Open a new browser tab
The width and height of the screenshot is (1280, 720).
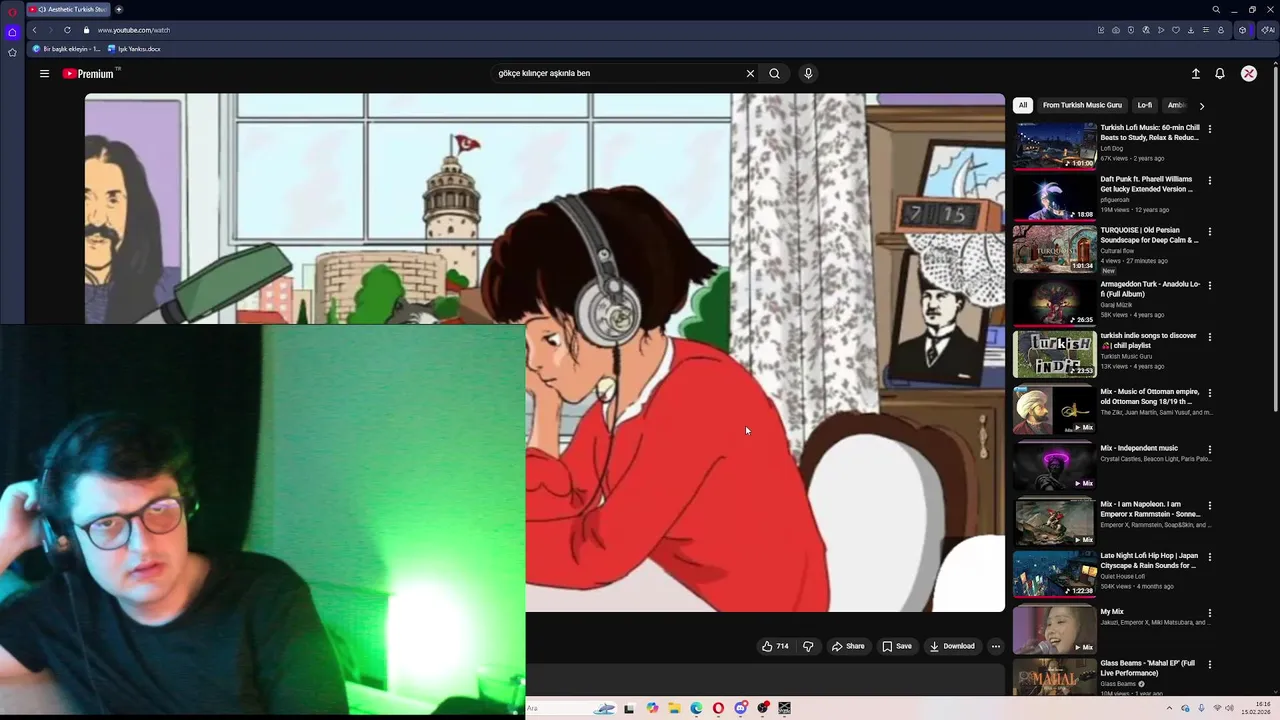point(119,9)
